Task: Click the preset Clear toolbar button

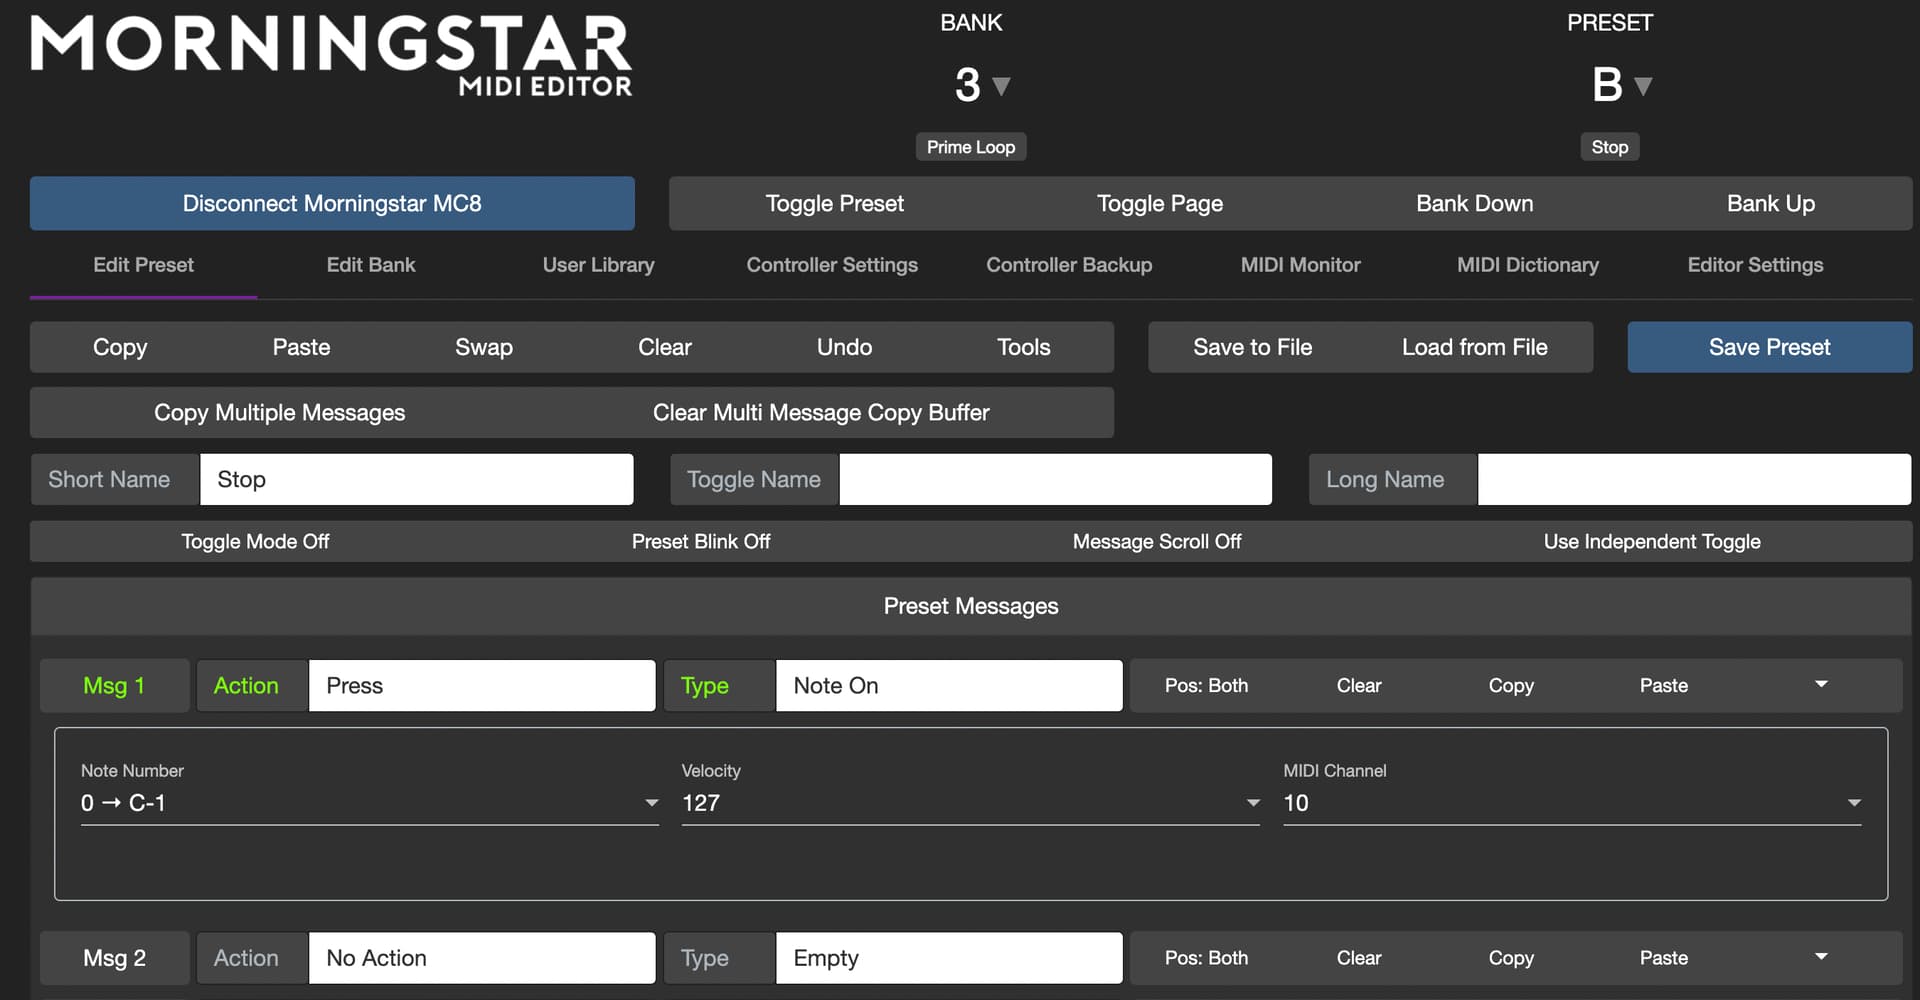Action: pyautogui.click(x=665, y=347)
